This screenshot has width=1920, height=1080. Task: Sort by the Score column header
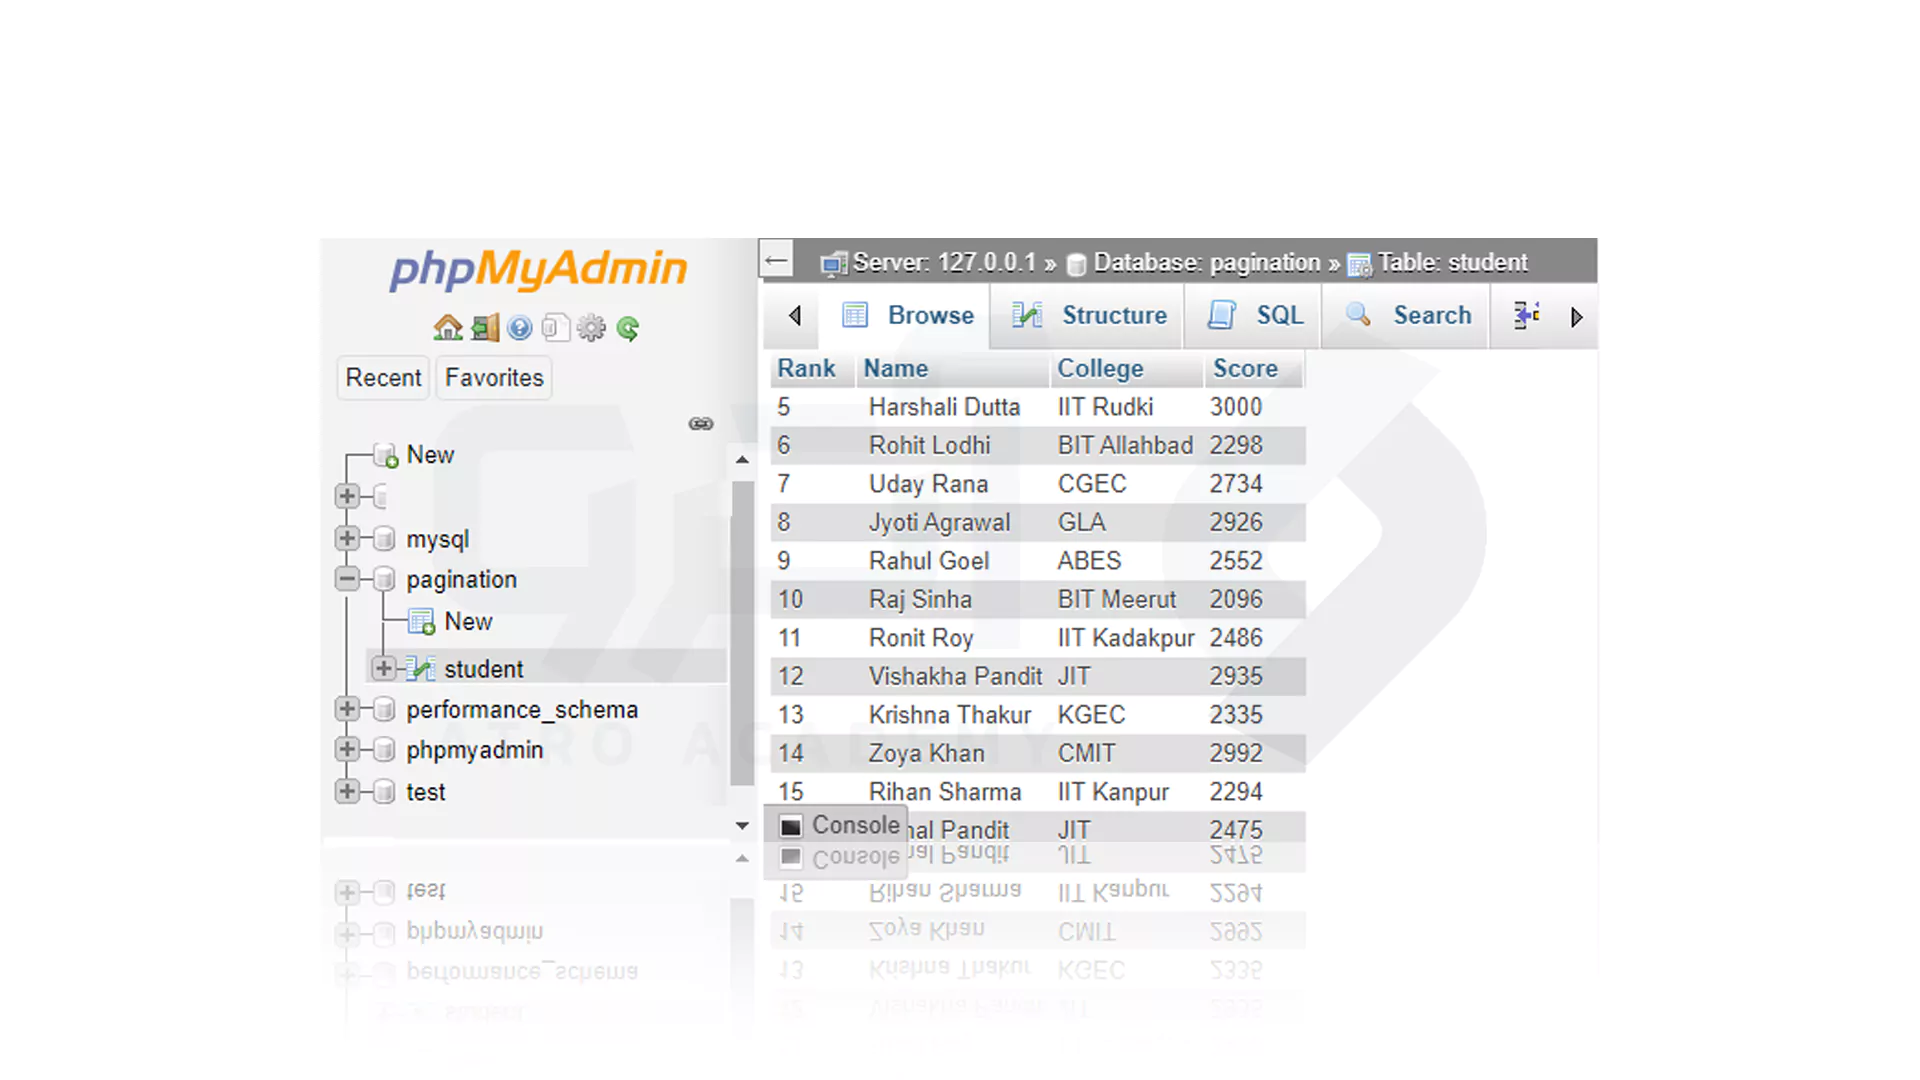[1245, 369]
